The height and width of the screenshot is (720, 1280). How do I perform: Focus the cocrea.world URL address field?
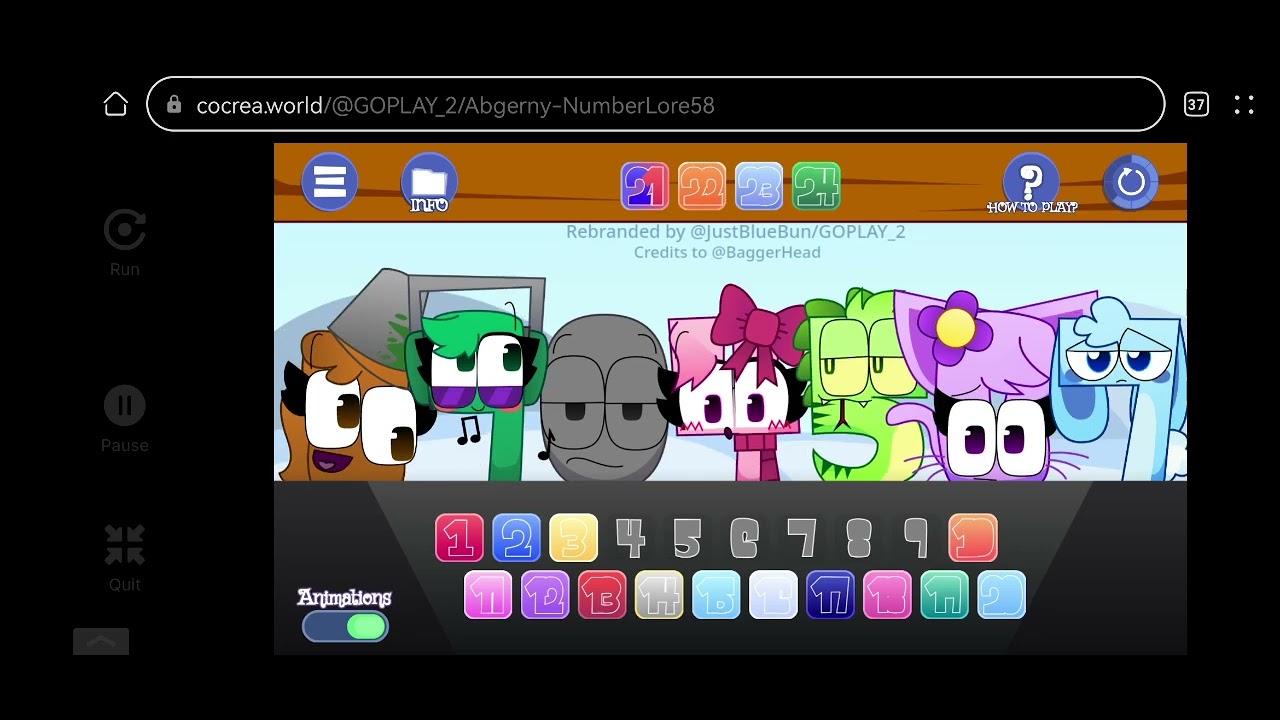pos(656,104)
